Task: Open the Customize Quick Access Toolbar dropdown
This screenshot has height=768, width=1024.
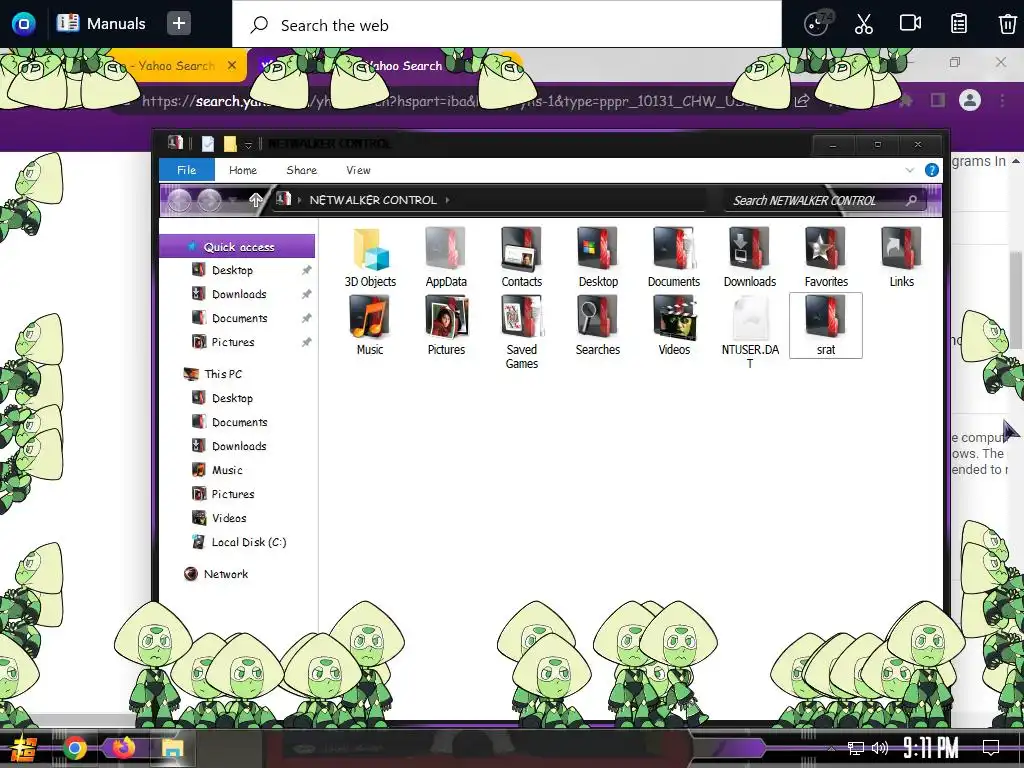Action: [x=248, y=144]
